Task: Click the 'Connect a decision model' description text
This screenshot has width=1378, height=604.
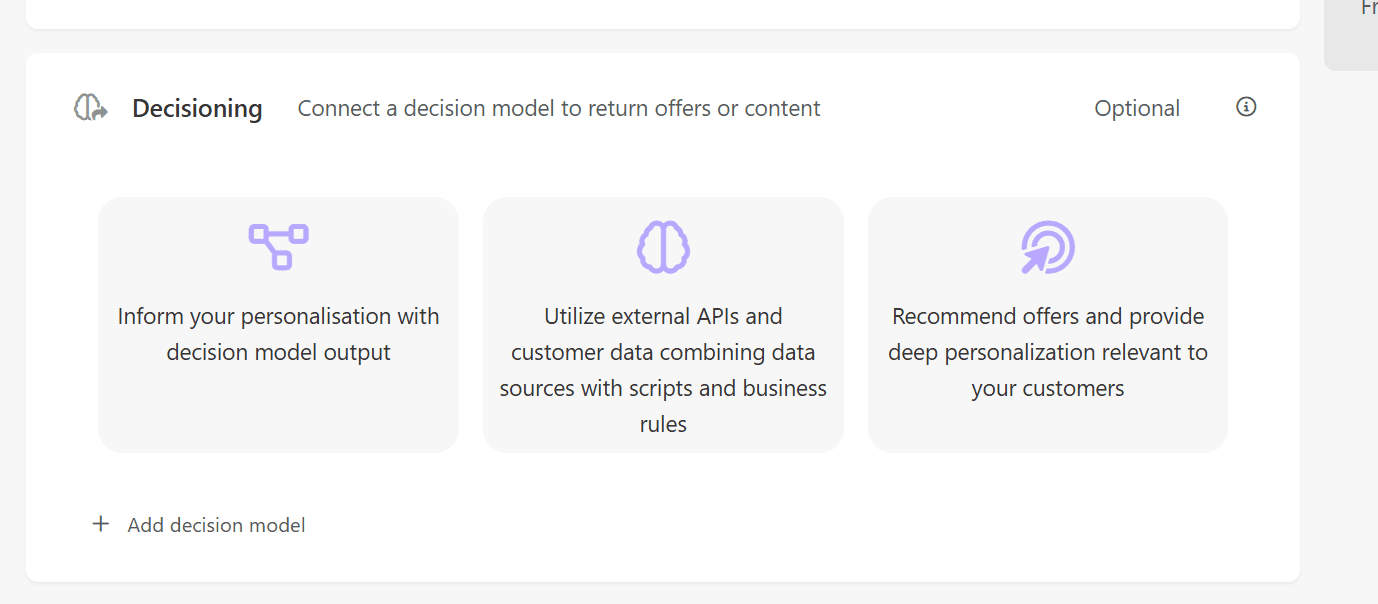Action: pos(559,108)
